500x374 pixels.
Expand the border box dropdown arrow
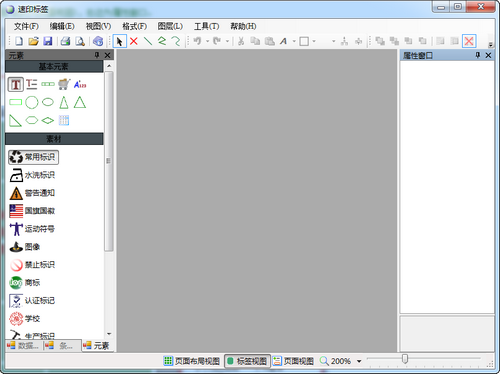[x=314, y=41]
